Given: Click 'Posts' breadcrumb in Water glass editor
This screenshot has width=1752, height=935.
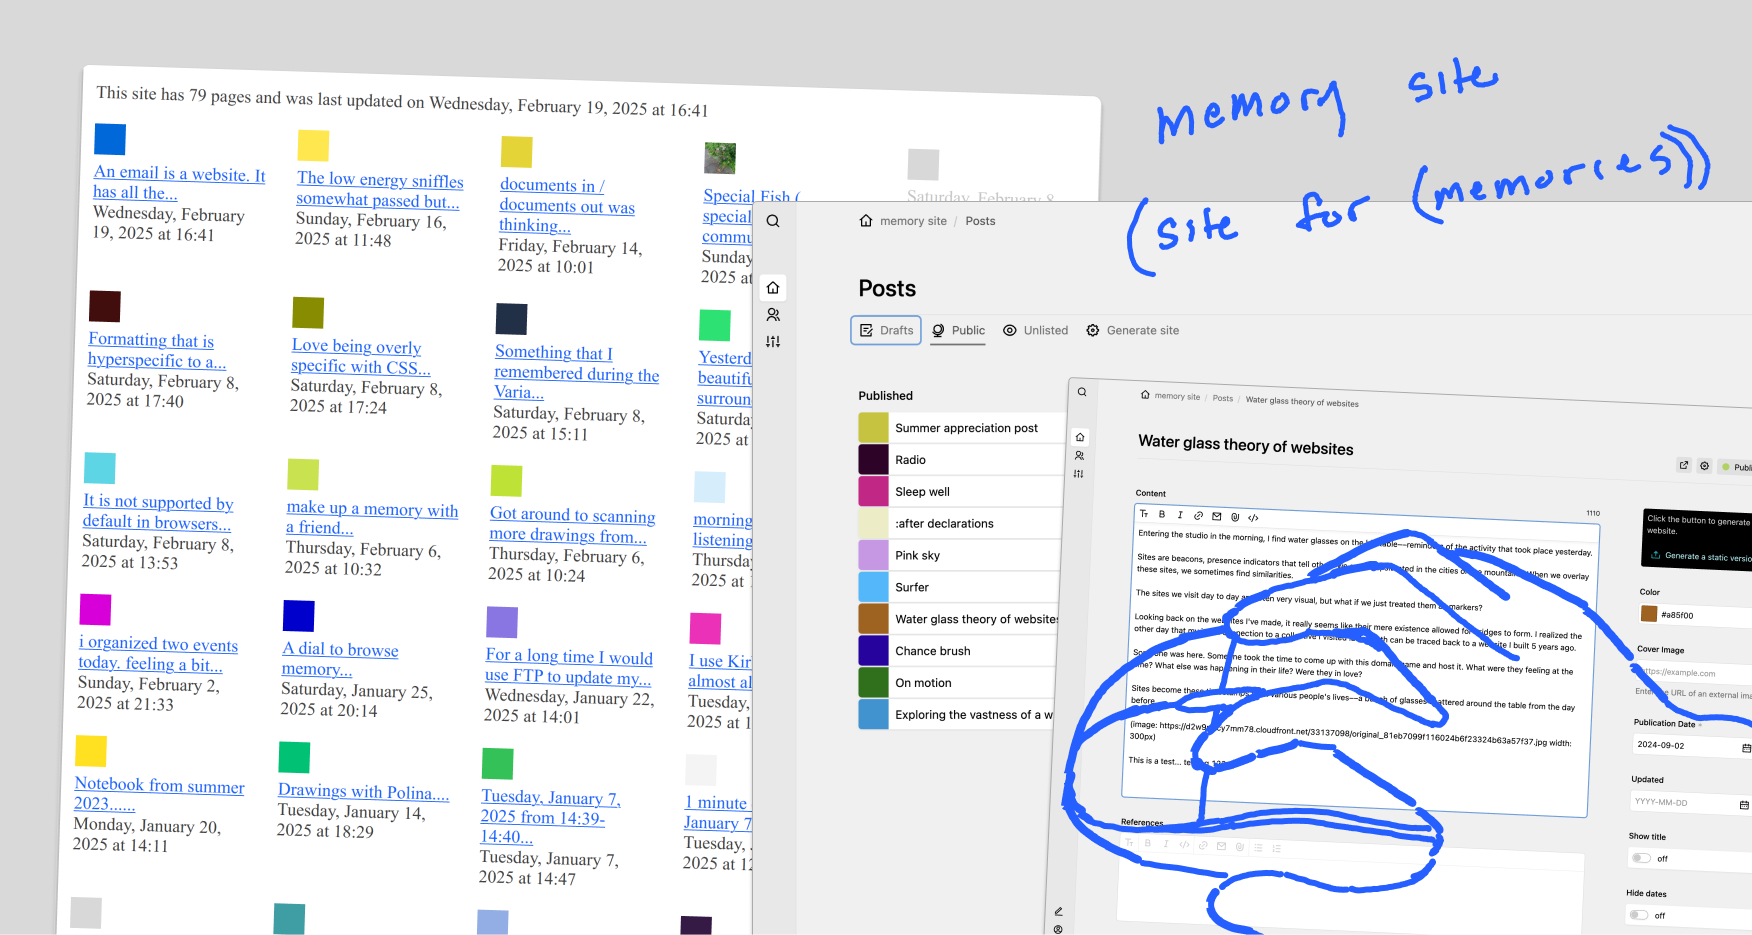Looking at the screenshot, I should pos(1223,398).
